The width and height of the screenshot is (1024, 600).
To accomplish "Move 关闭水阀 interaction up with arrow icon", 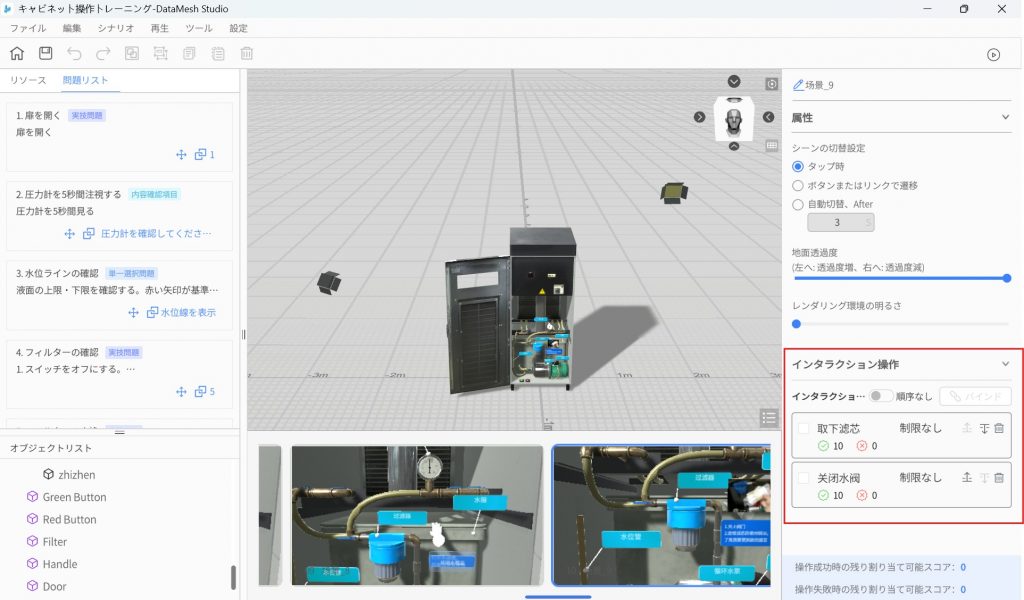I will click(967, 478).
